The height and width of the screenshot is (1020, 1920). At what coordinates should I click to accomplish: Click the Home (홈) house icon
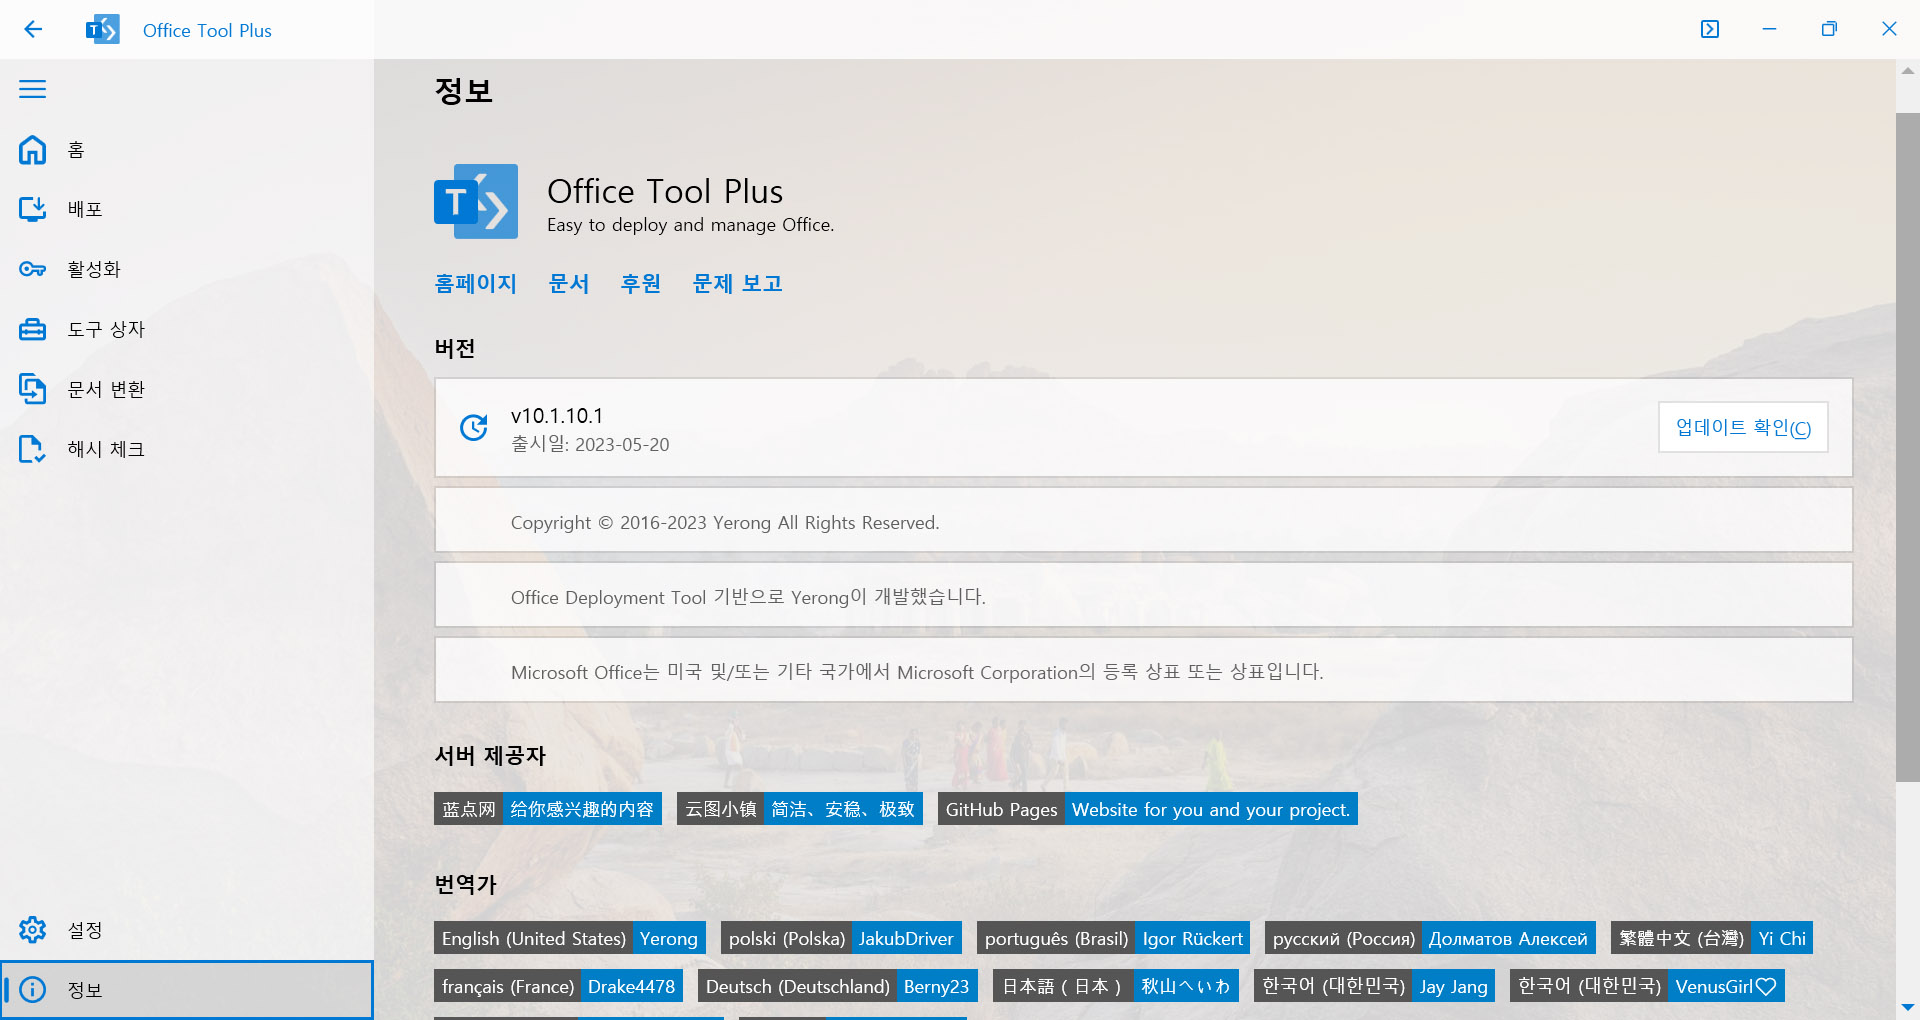click(x=33, y=150)
